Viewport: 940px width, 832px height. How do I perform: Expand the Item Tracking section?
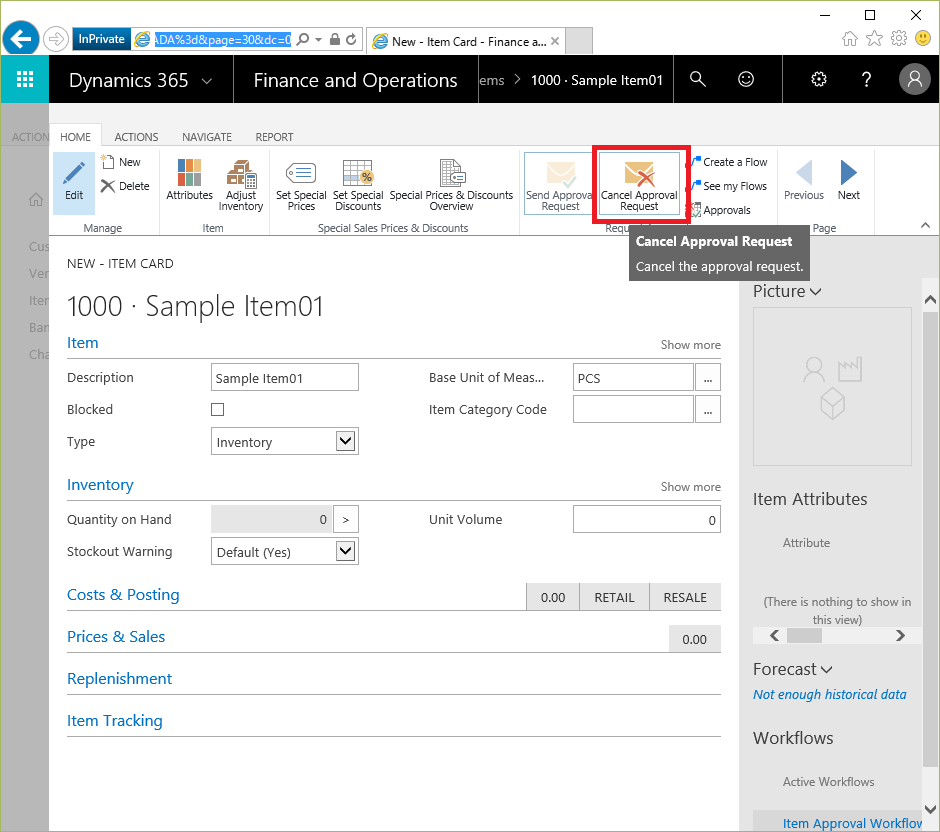coord(115,721)
